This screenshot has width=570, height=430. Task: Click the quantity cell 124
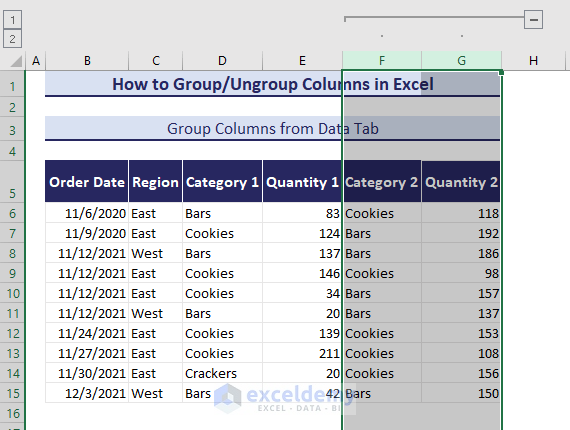[302, 233]
